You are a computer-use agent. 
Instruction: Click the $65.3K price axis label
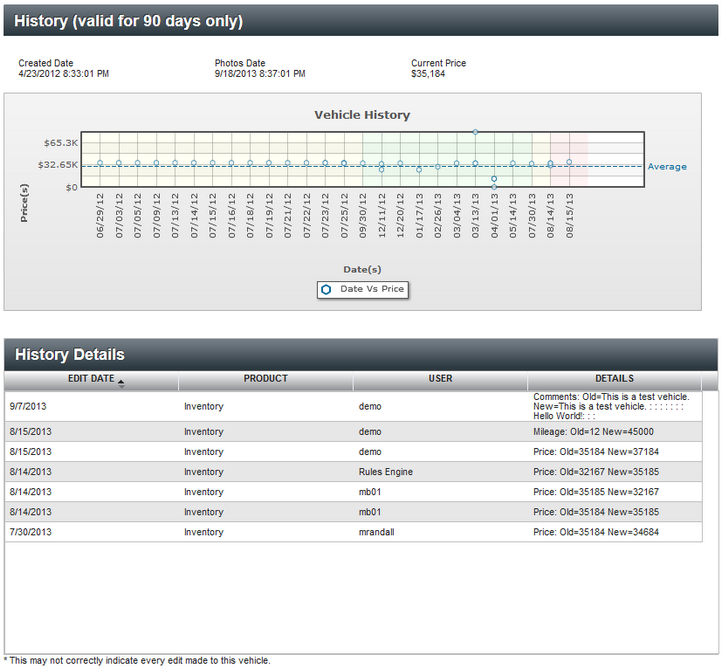pyautogui.click(x=61, y=143)
